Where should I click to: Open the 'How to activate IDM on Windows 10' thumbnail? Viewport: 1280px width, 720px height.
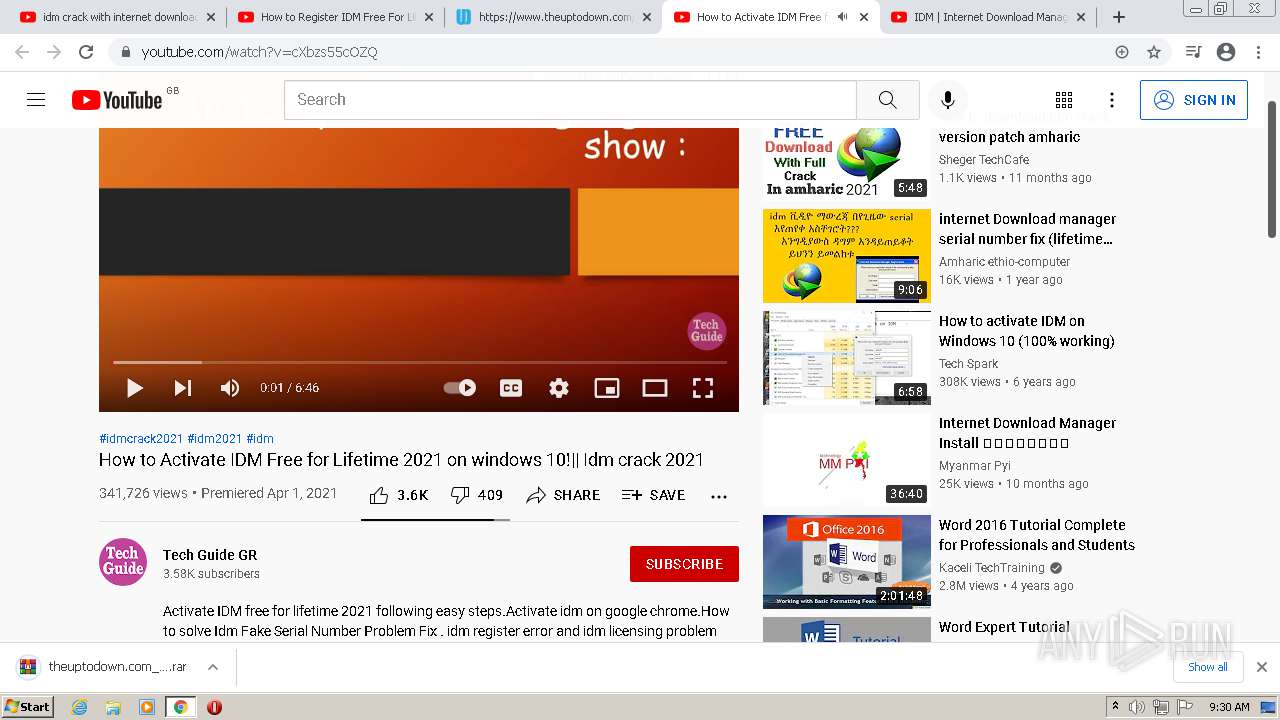pos(847,358)
